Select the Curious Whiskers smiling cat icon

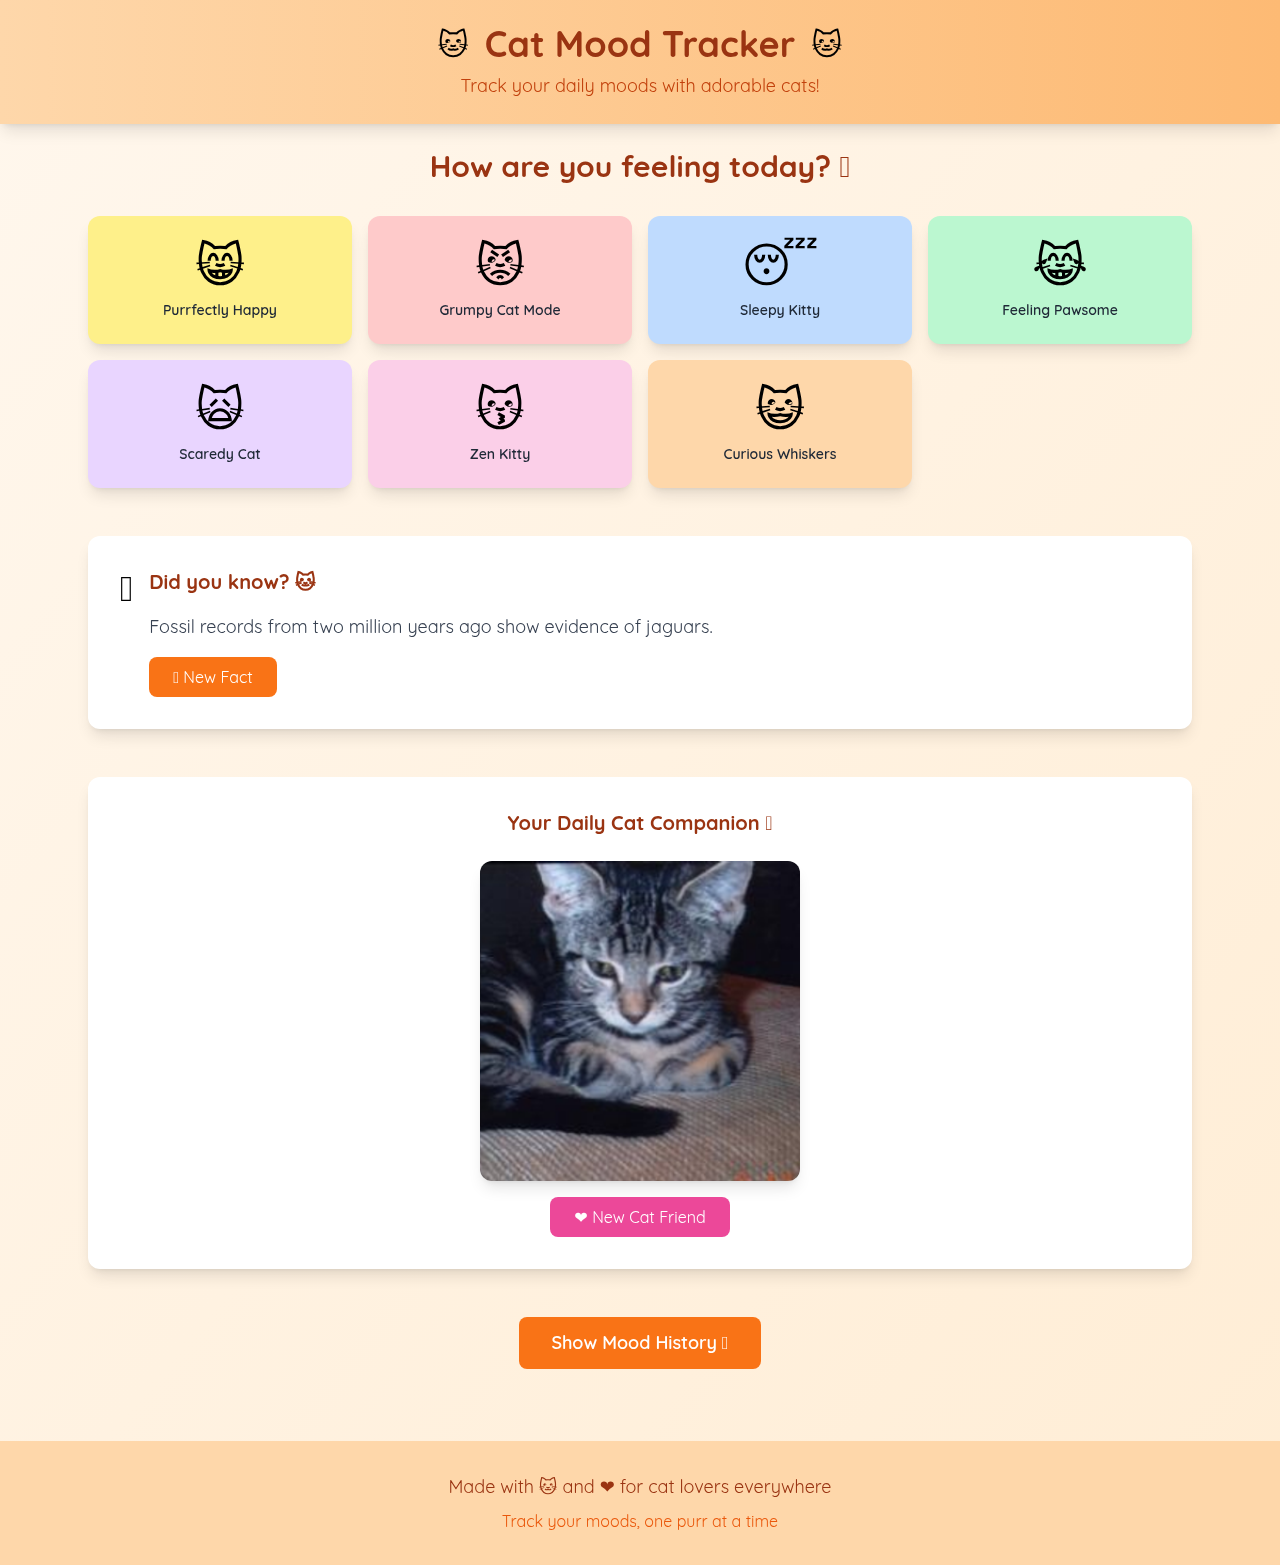click(x=780, y=405)
